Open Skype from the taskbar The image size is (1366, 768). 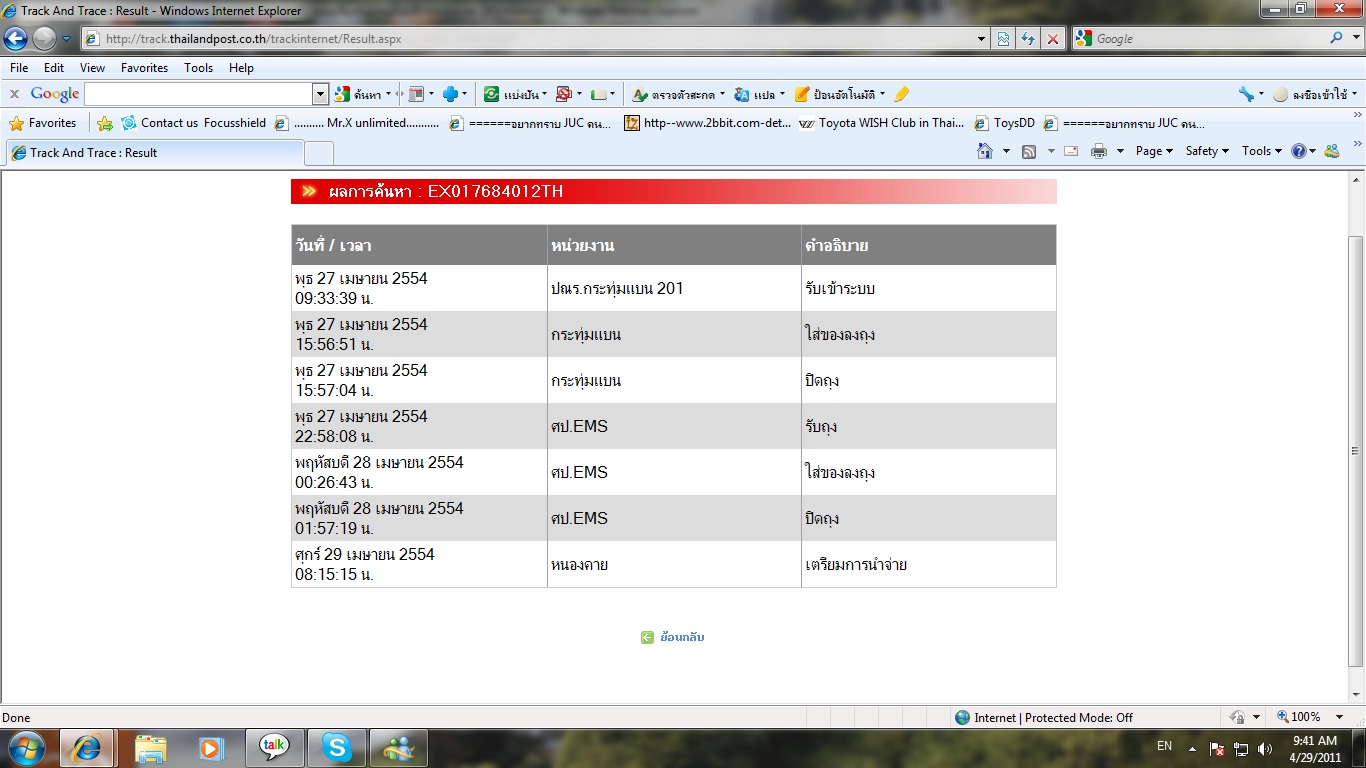pyautogui.click(x=336, y=747)
